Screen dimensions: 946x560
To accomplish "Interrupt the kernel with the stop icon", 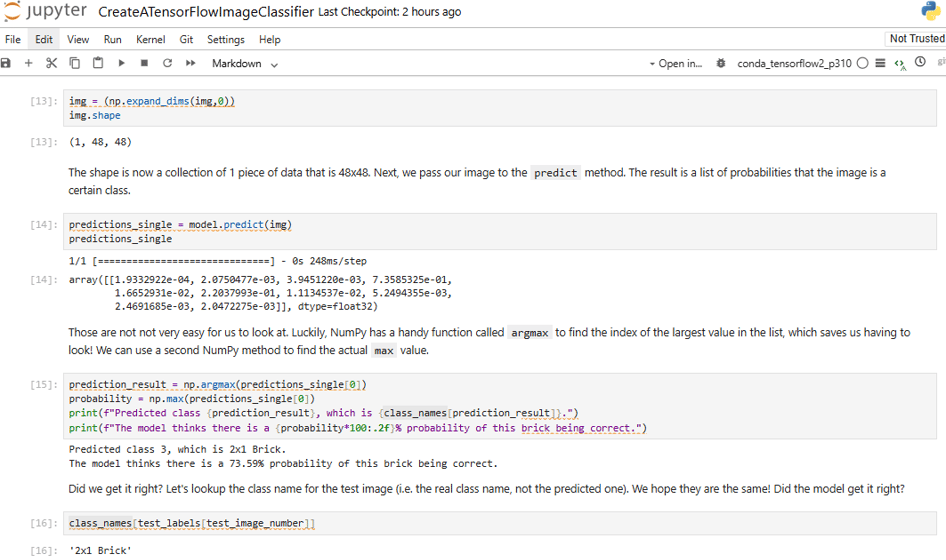I will pyautogui.click(x=144, y=63).
